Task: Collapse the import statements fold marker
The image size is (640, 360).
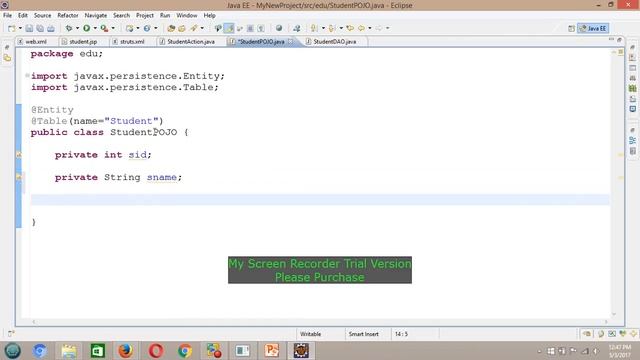Action: (27, 76)
